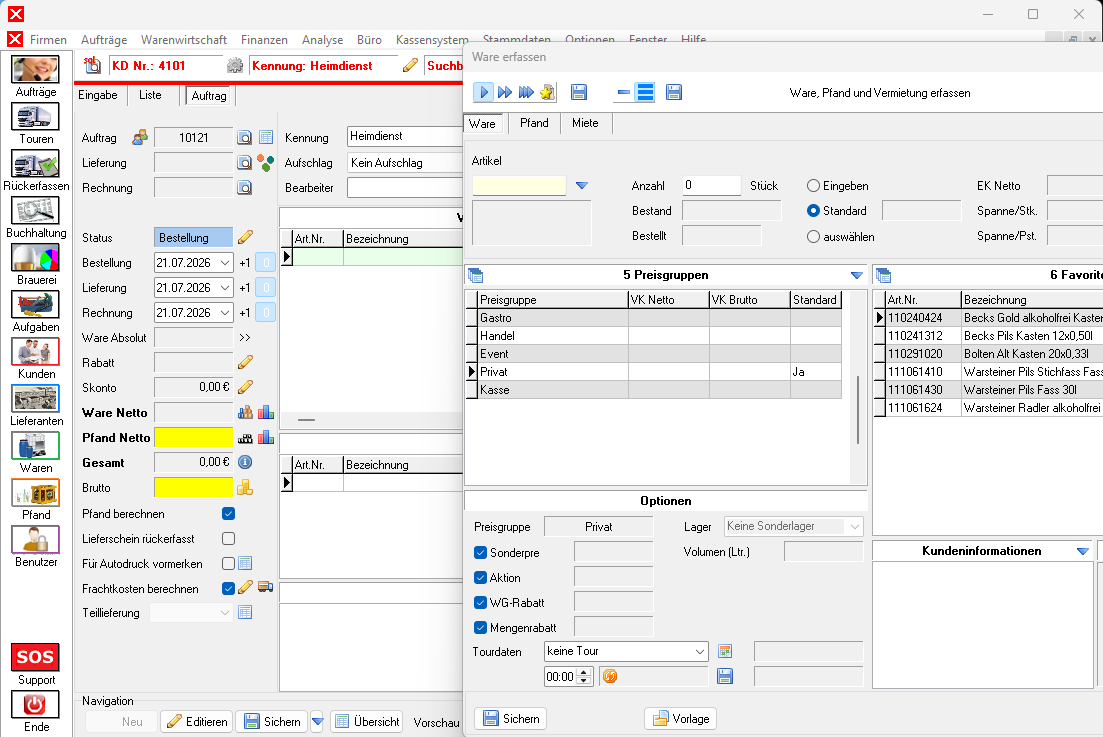Click the list rows view toolbar icon
This screenshot has height=737, width=1103.
coord(645,92)
